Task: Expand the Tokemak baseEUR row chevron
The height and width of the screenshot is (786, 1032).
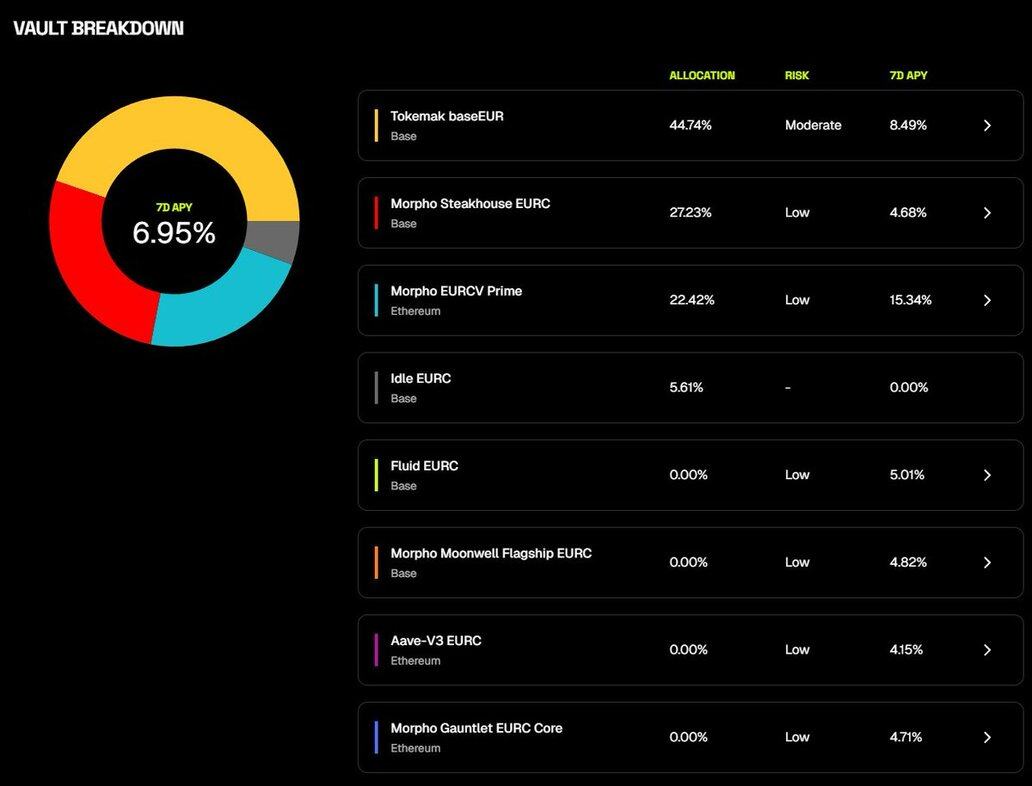Action: [987, 126]
